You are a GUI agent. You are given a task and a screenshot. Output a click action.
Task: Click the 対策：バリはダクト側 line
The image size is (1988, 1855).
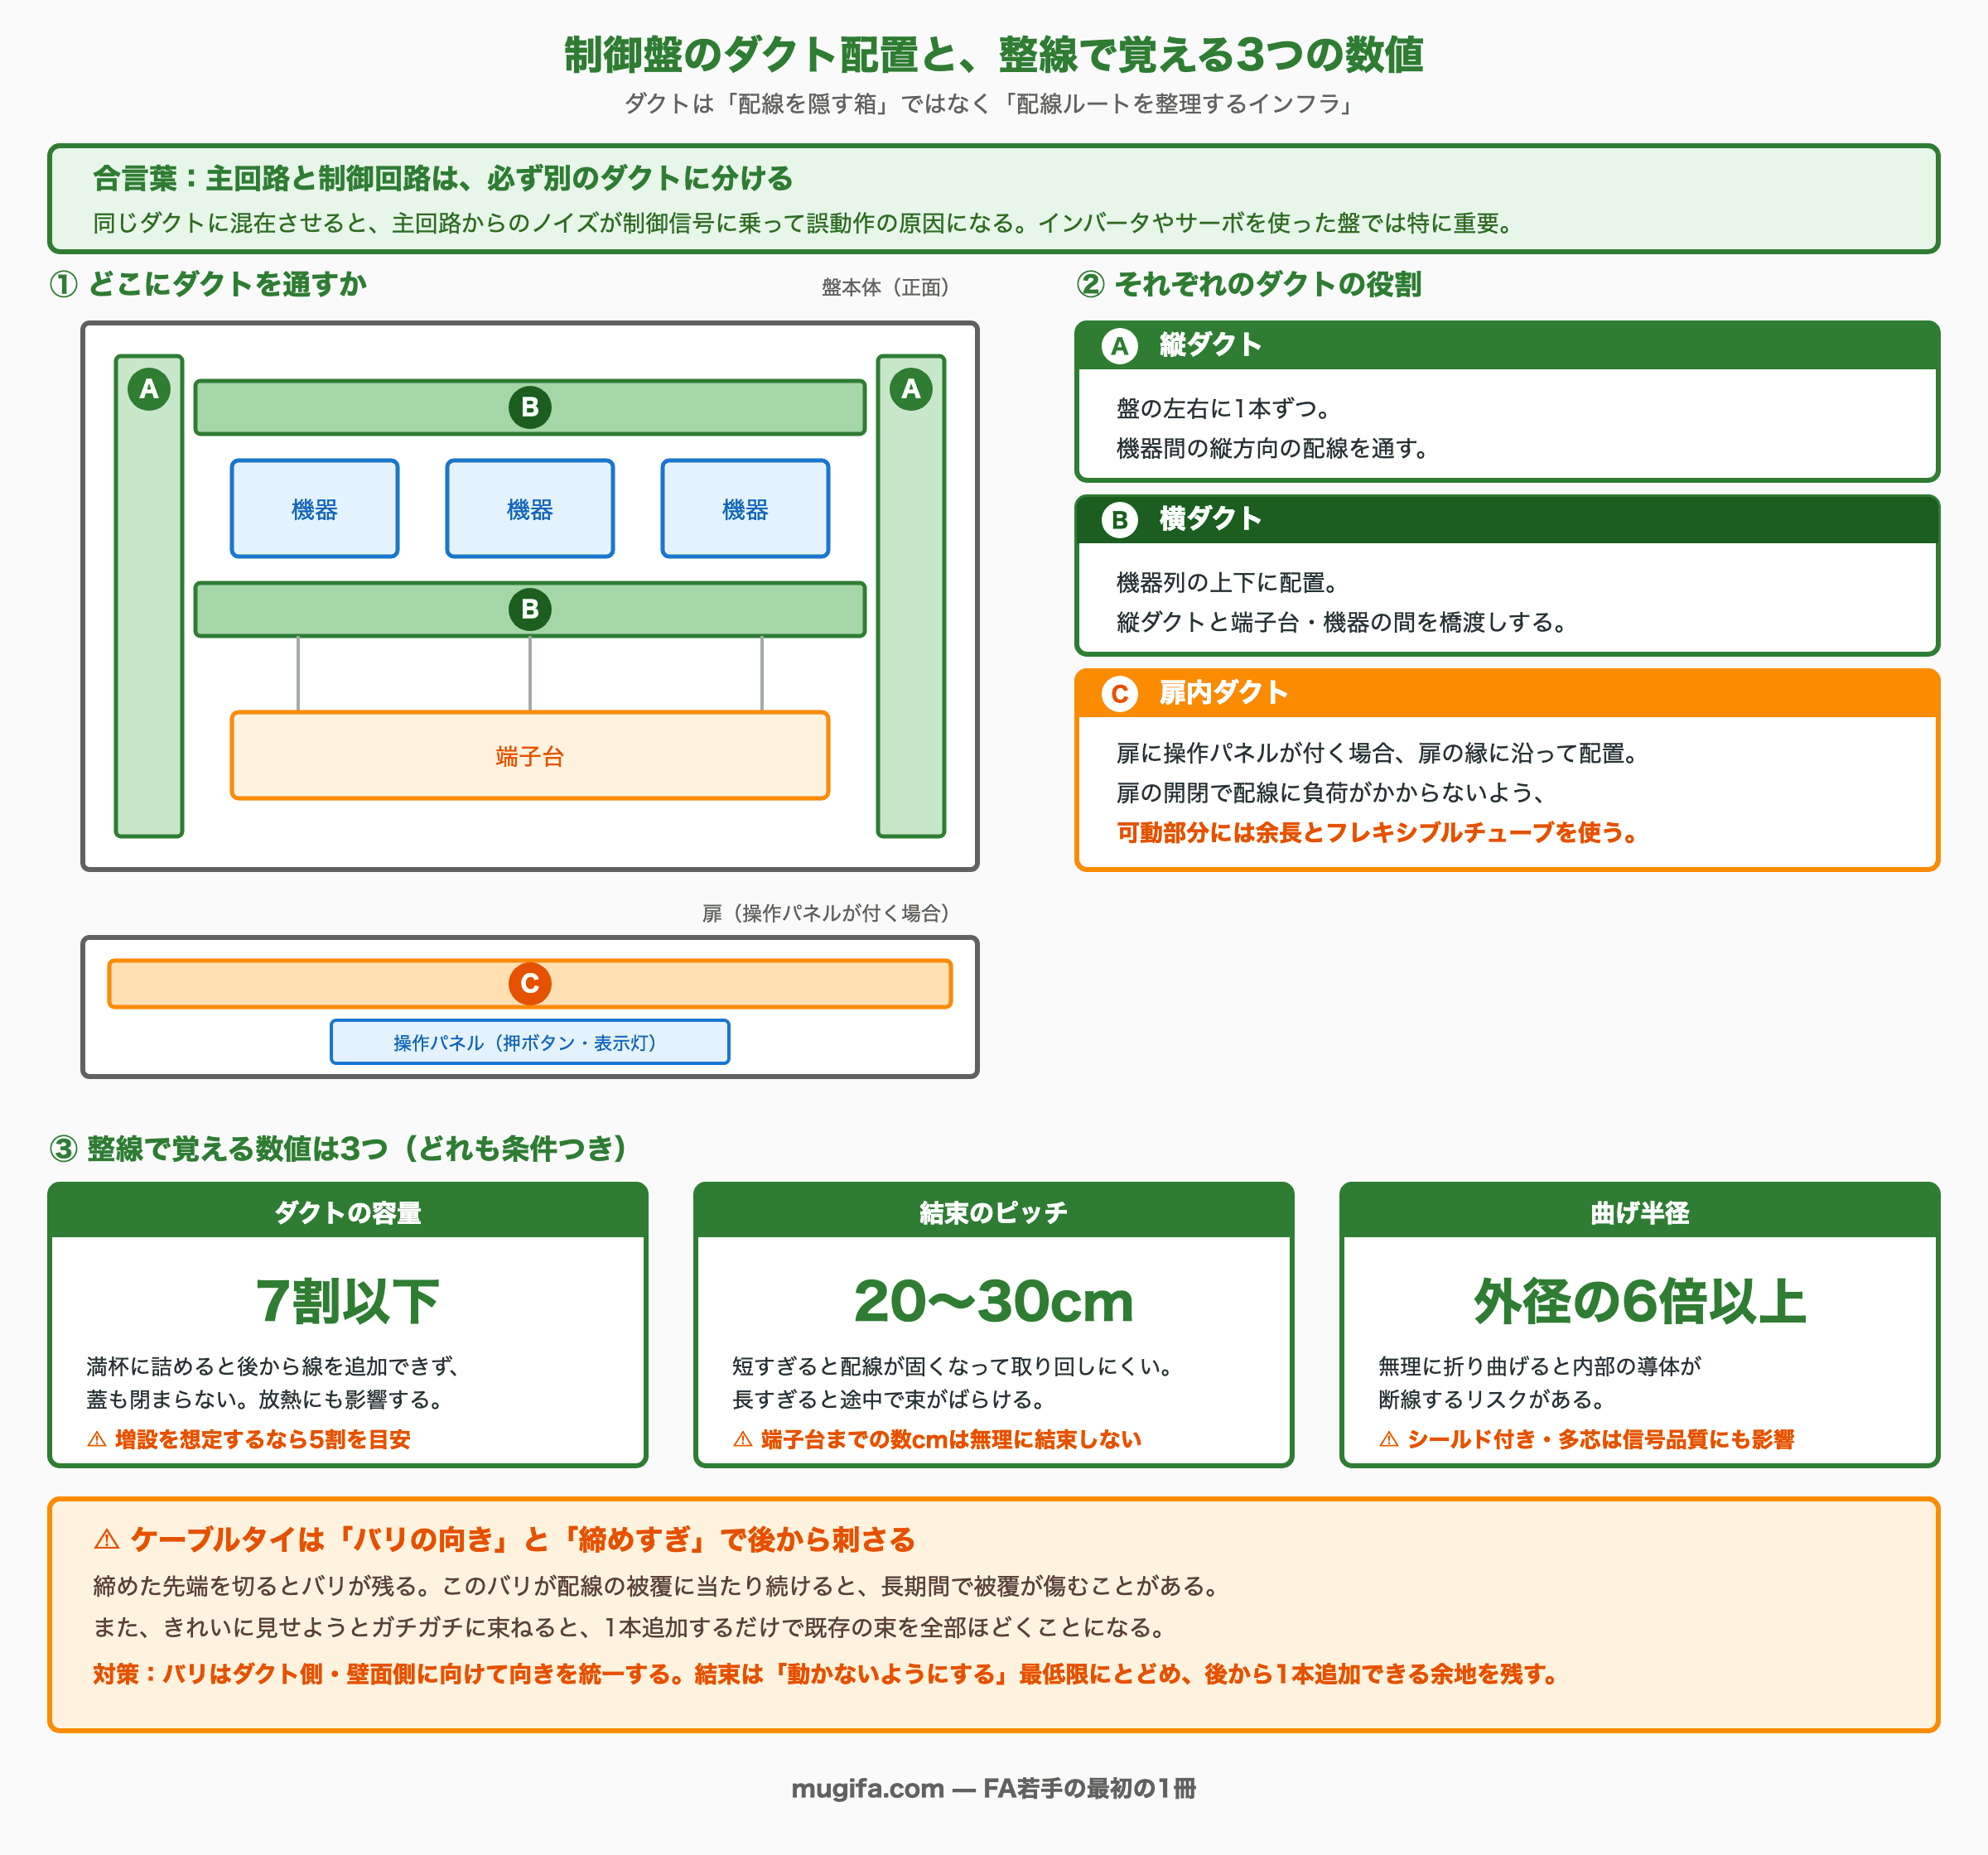pyautogui.click(x=826, y=1674)
